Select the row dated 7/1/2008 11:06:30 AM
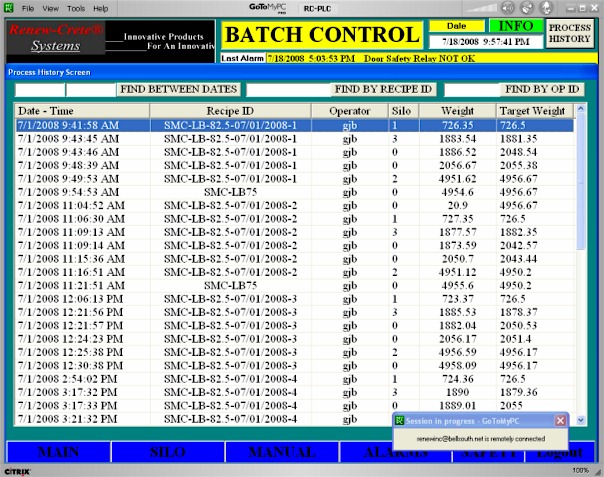 (295, 219)
